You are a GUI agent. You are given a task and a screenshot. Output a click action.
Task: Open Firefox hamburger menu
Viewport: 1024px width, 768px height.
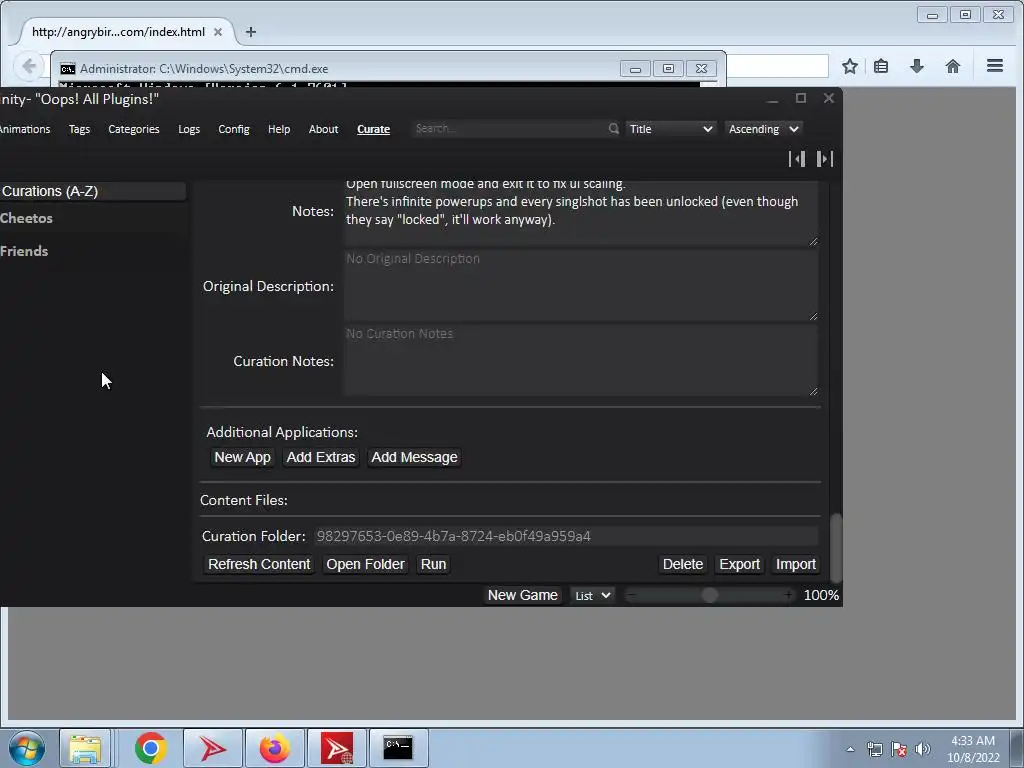pyautogui.click(x=995, y=66)
